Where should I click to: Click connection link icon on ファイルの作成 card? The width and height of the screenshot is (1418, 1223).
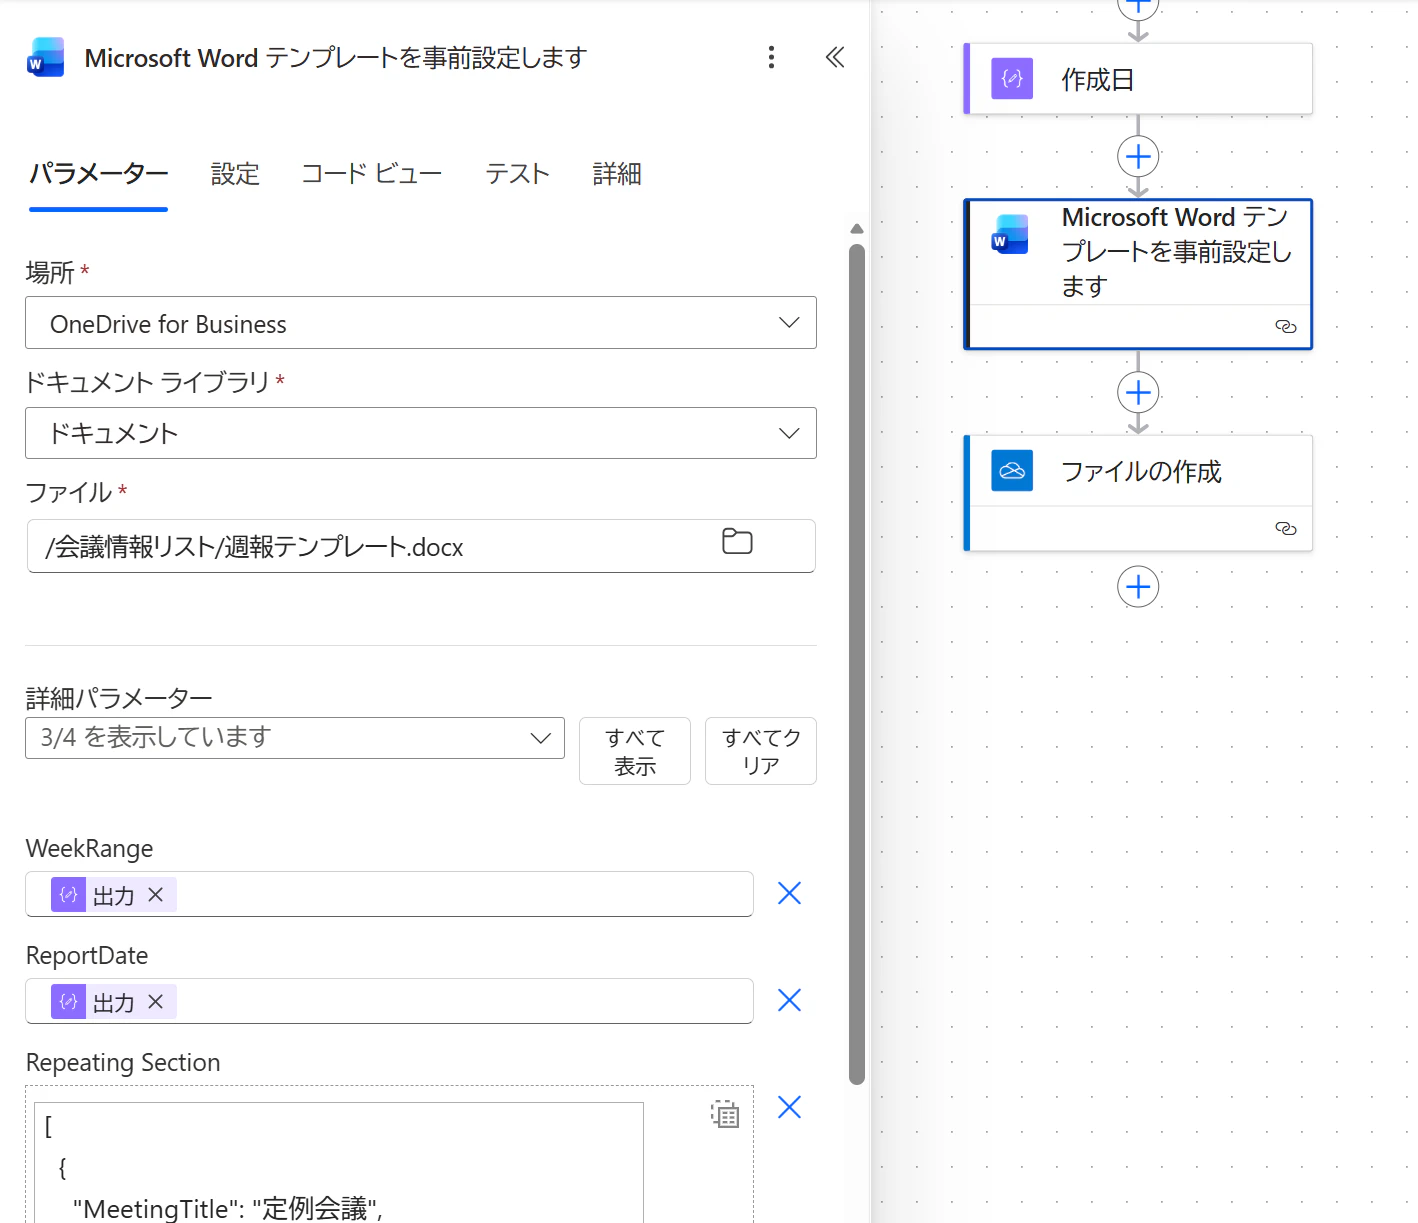[x=1286, y=529]
